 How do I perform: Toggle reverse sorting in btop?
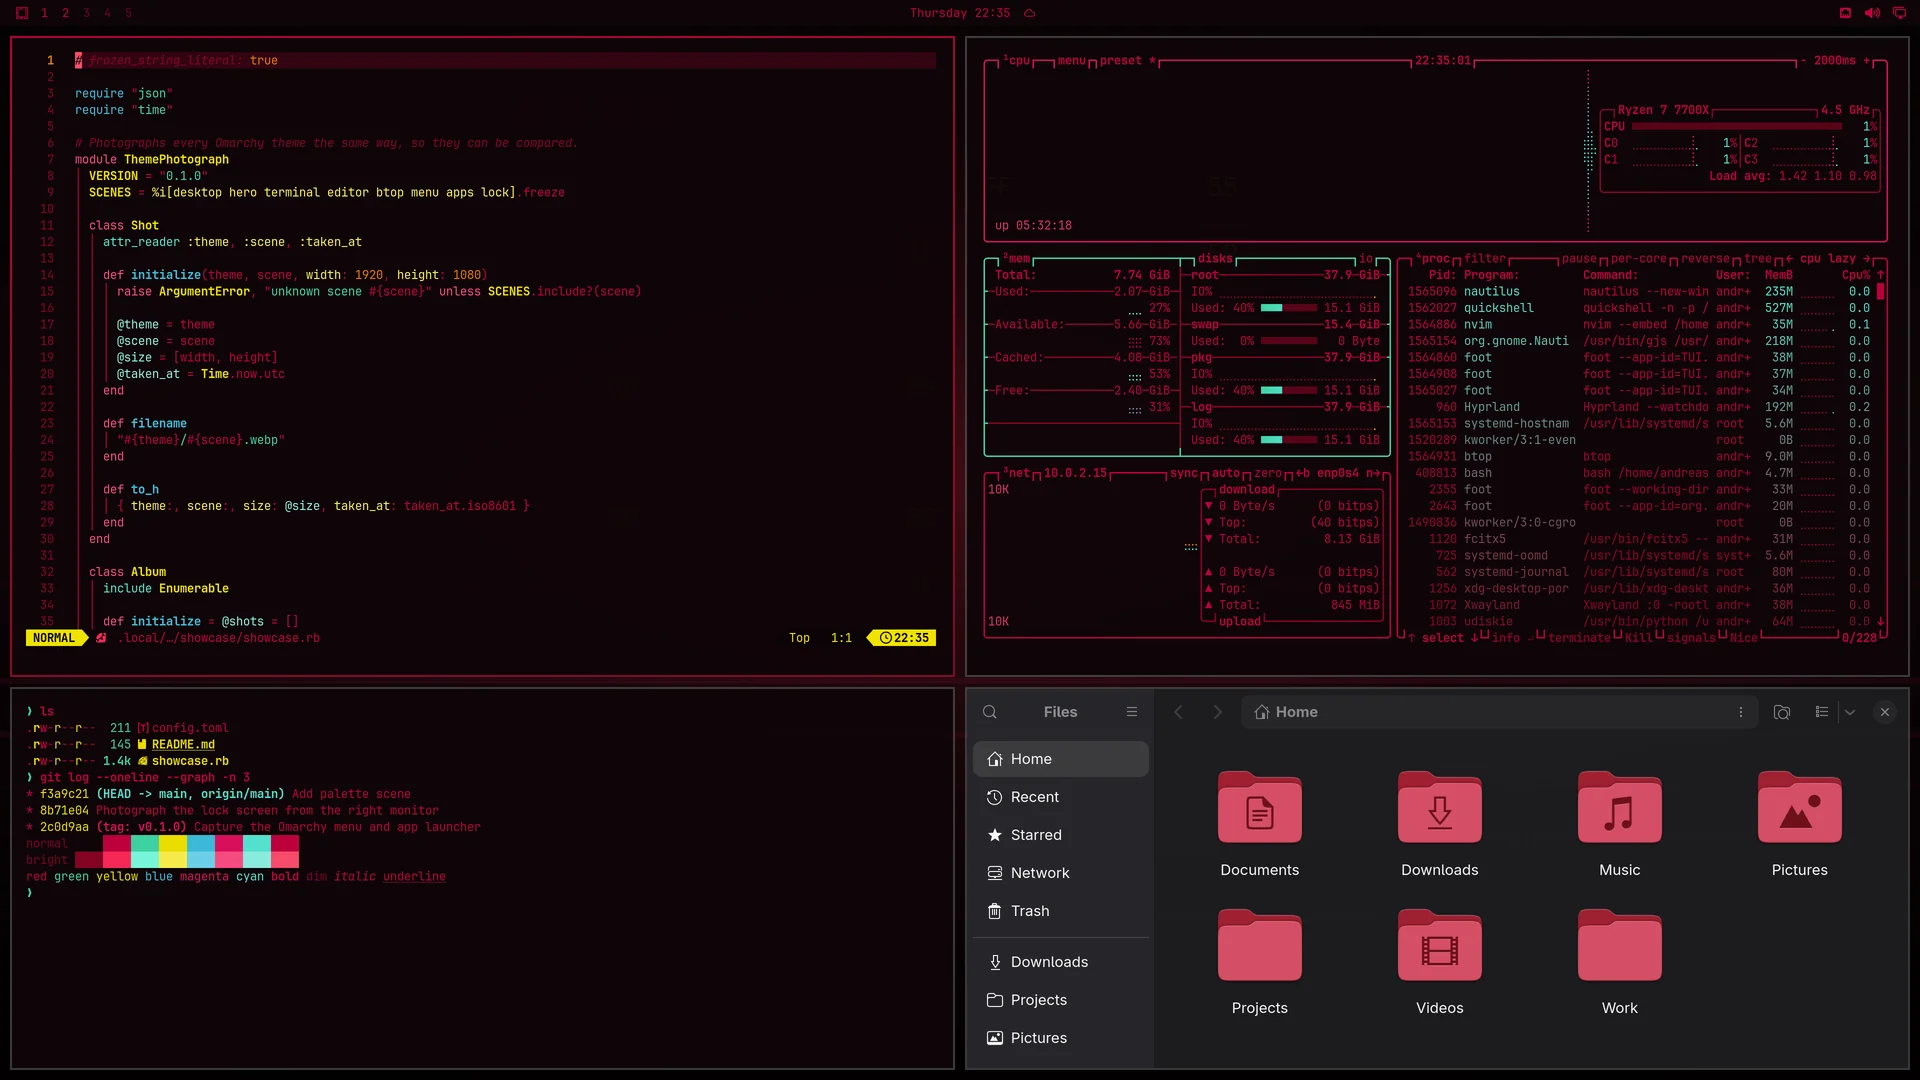pyautogui.click(x=1705, y=259)
